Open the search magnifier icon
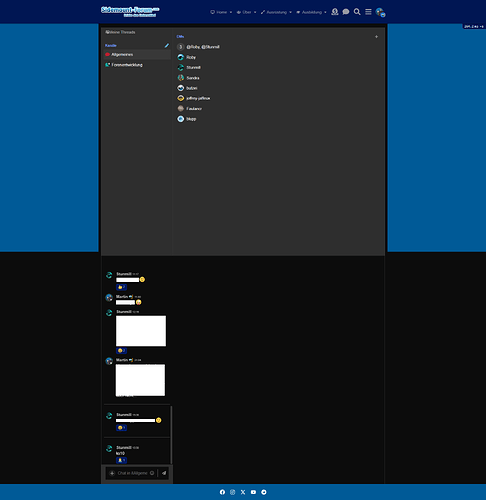Image resolution: width=486 pixels, height=500 pixels. (x=357, y=12)
